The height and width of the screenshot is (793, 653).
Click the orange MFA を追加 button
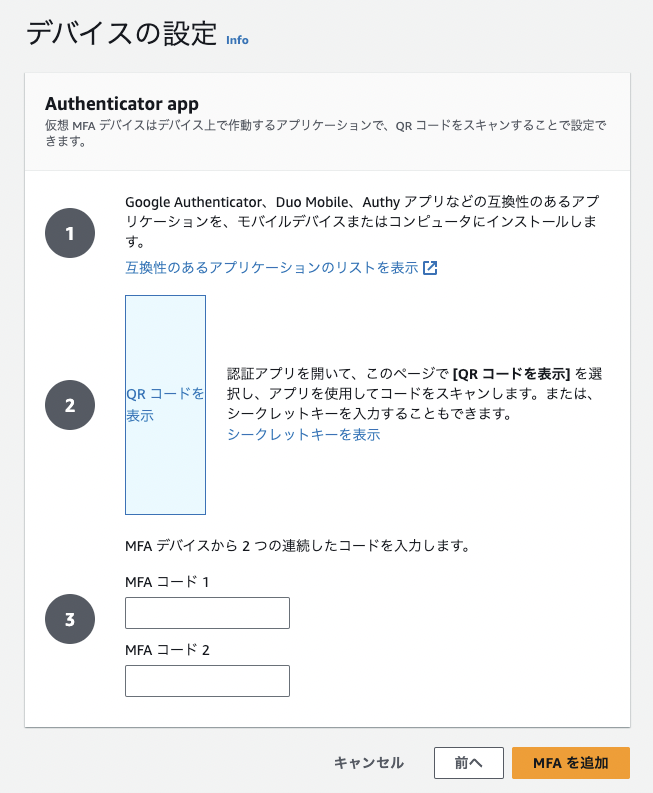point(570,762)
